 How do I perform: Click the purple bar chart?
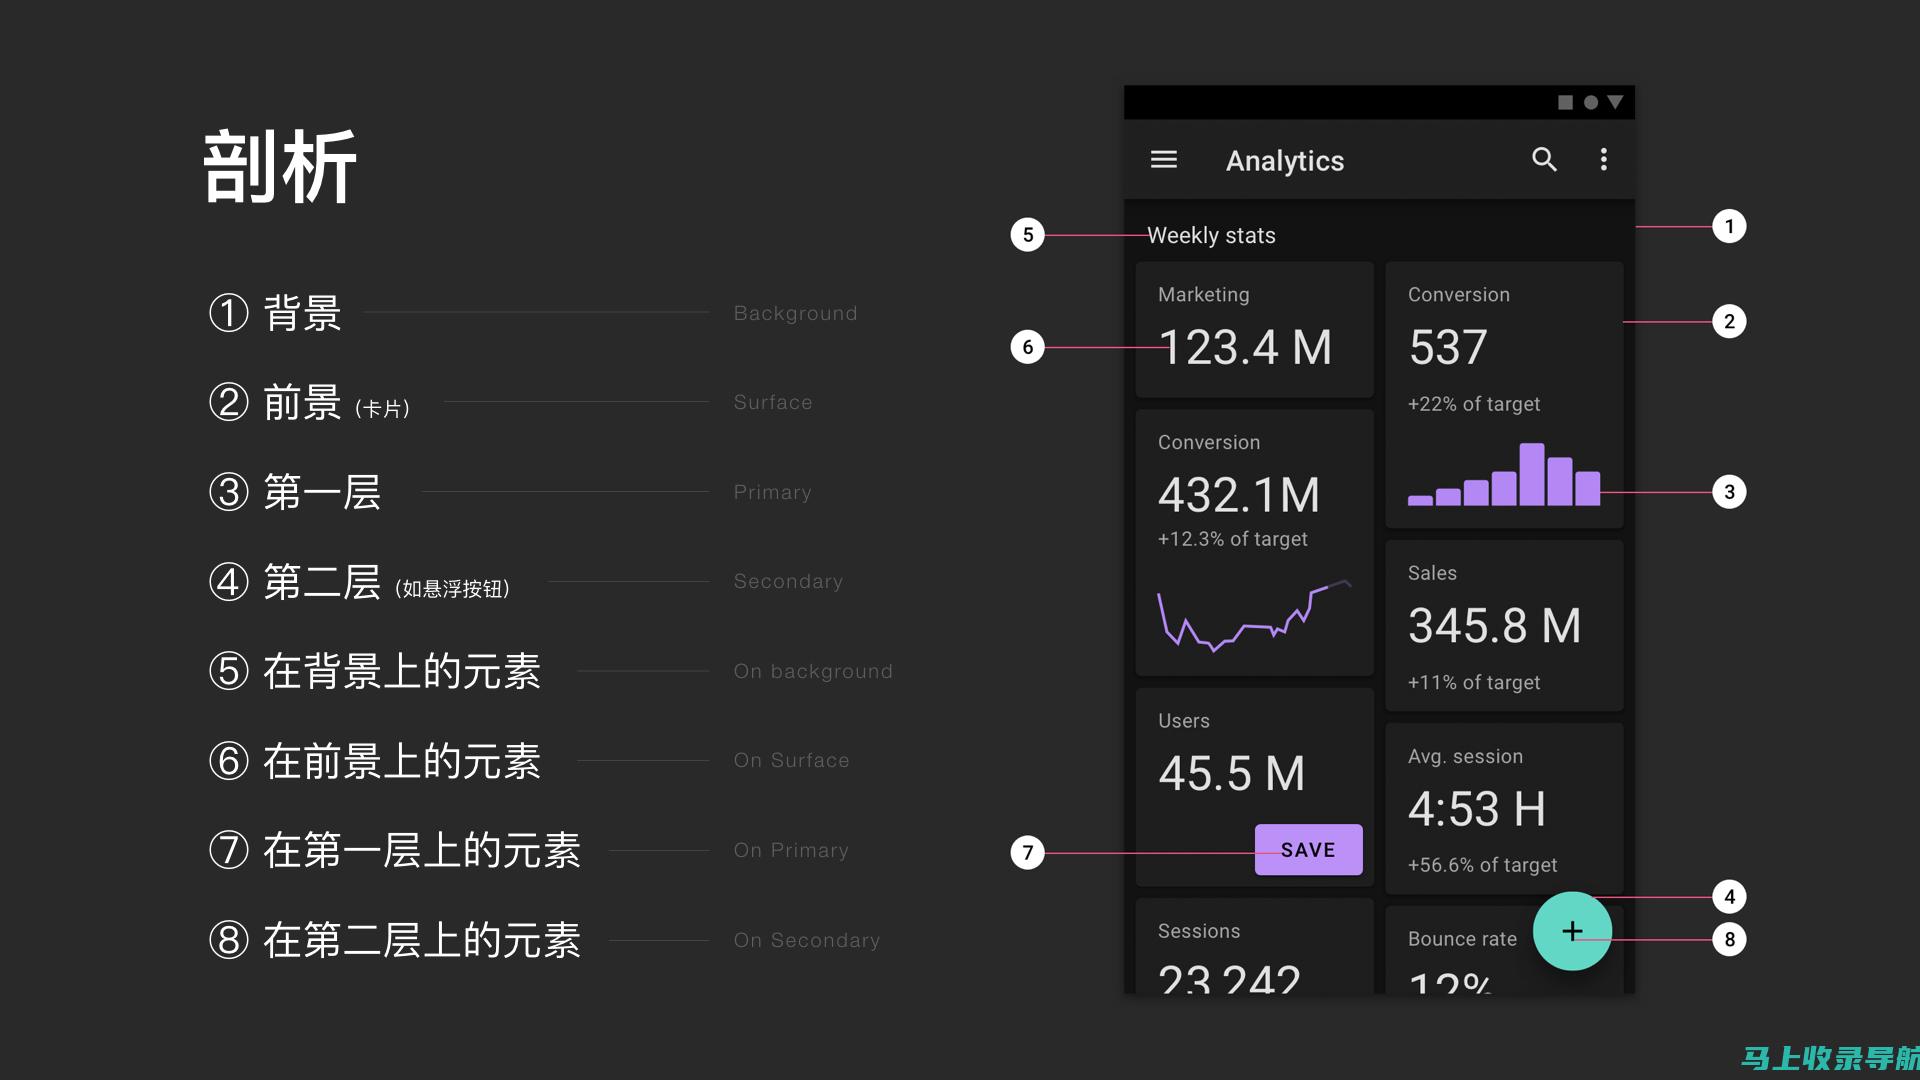1504,474
